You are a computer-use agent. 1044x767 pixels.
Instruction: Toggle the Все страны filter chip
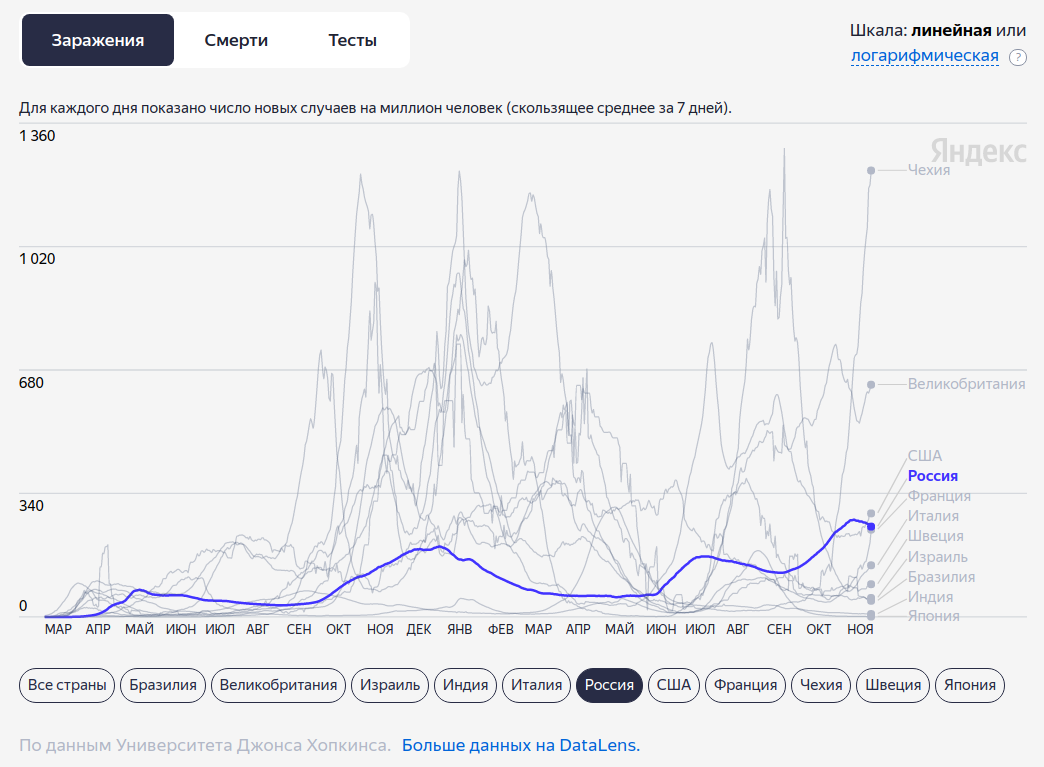[x=66, y=685]
